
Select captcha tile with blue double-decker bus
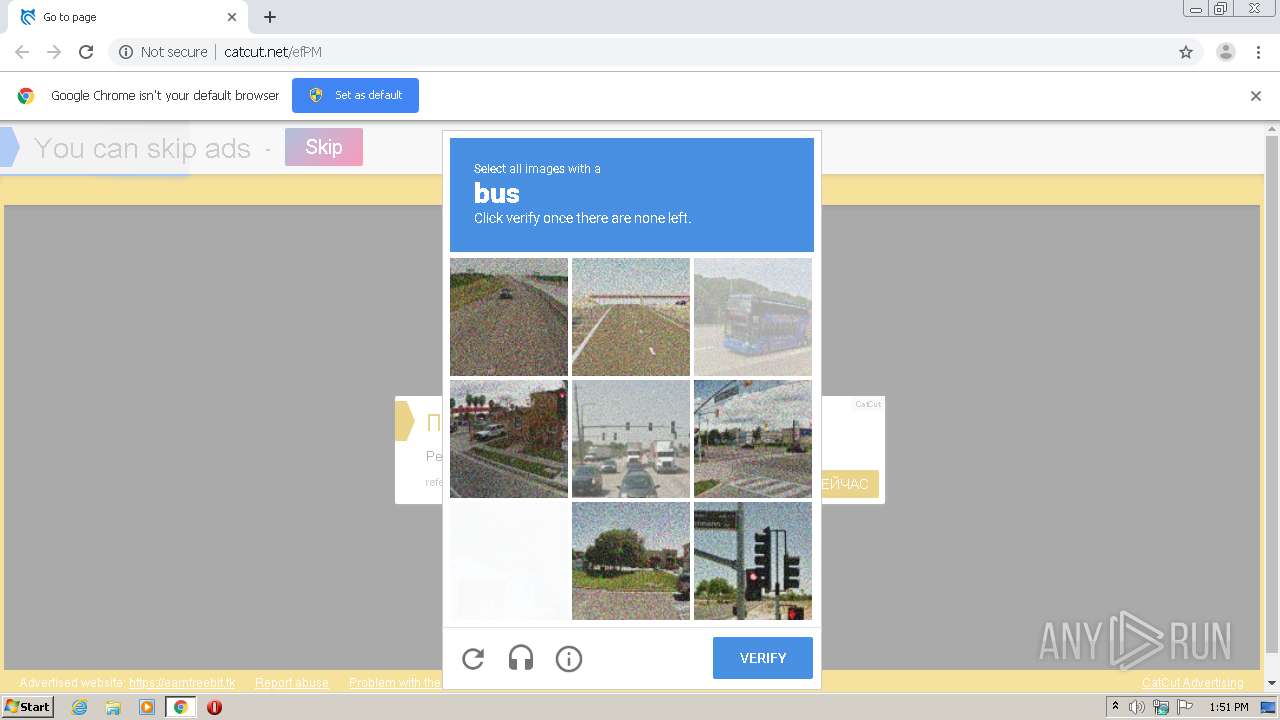click(753, 317)
